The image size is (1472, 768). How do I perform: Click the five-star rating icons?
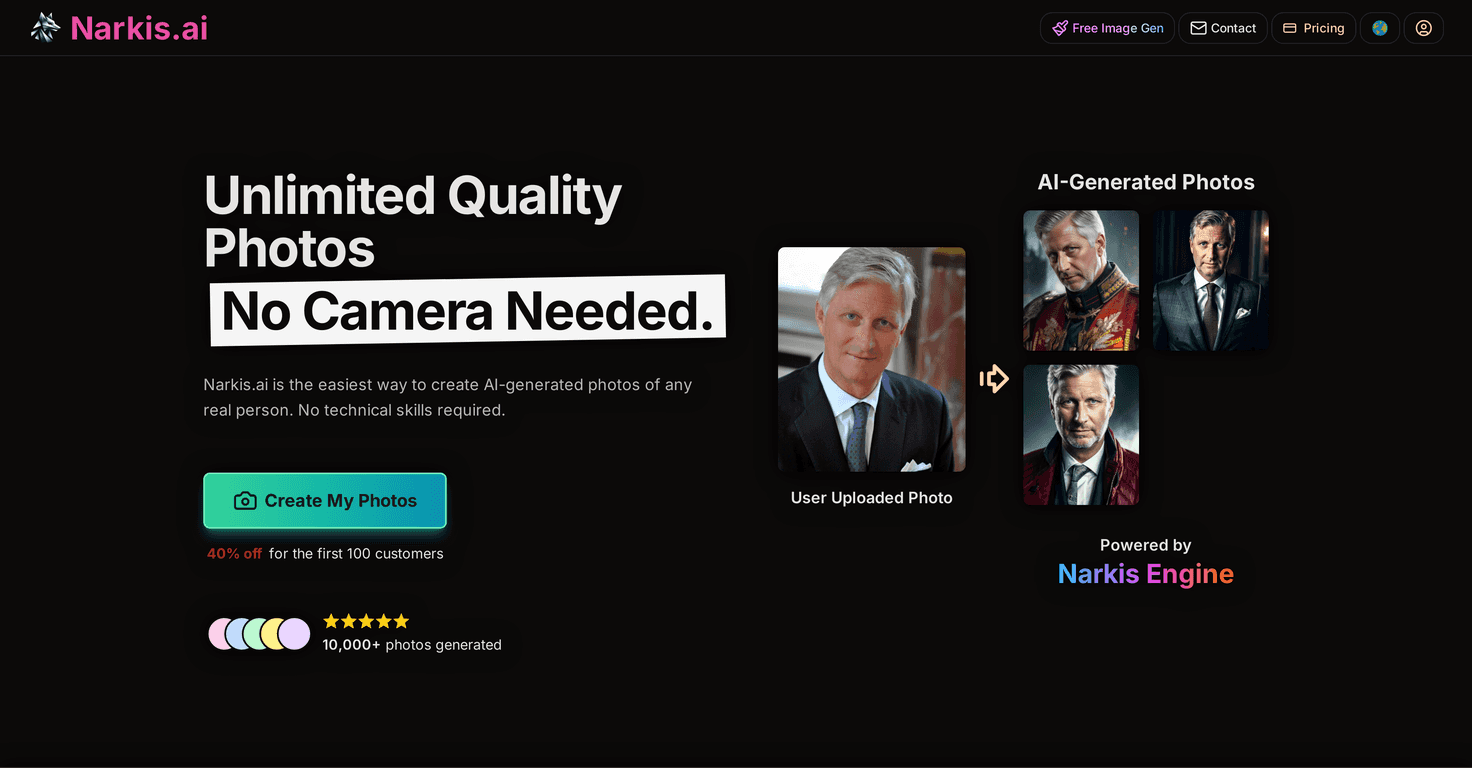366,620
